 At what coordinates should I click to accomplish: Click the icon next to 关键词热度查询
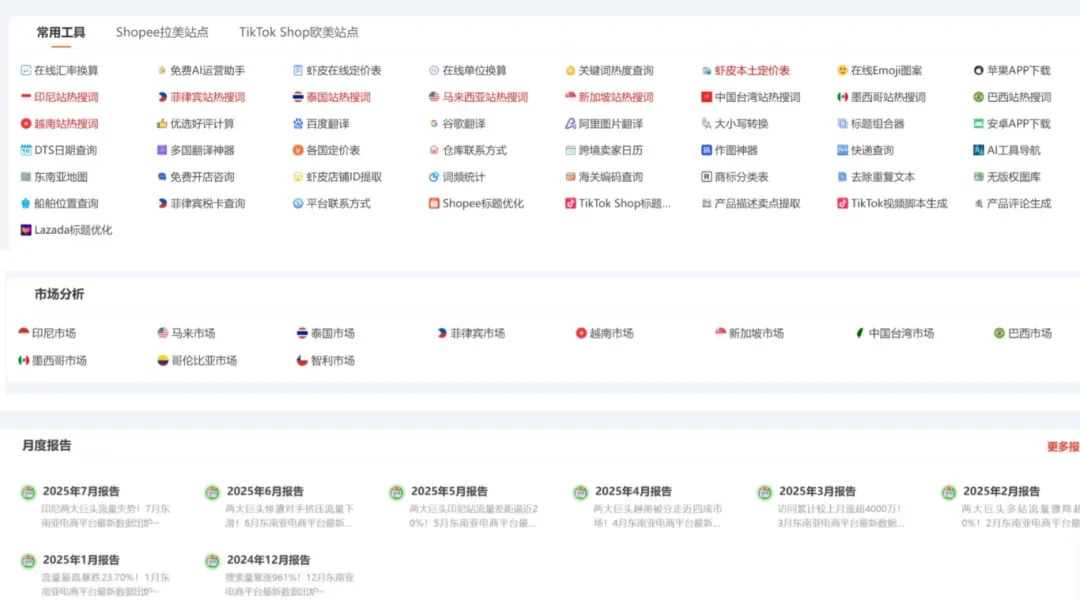coord(570,70)
